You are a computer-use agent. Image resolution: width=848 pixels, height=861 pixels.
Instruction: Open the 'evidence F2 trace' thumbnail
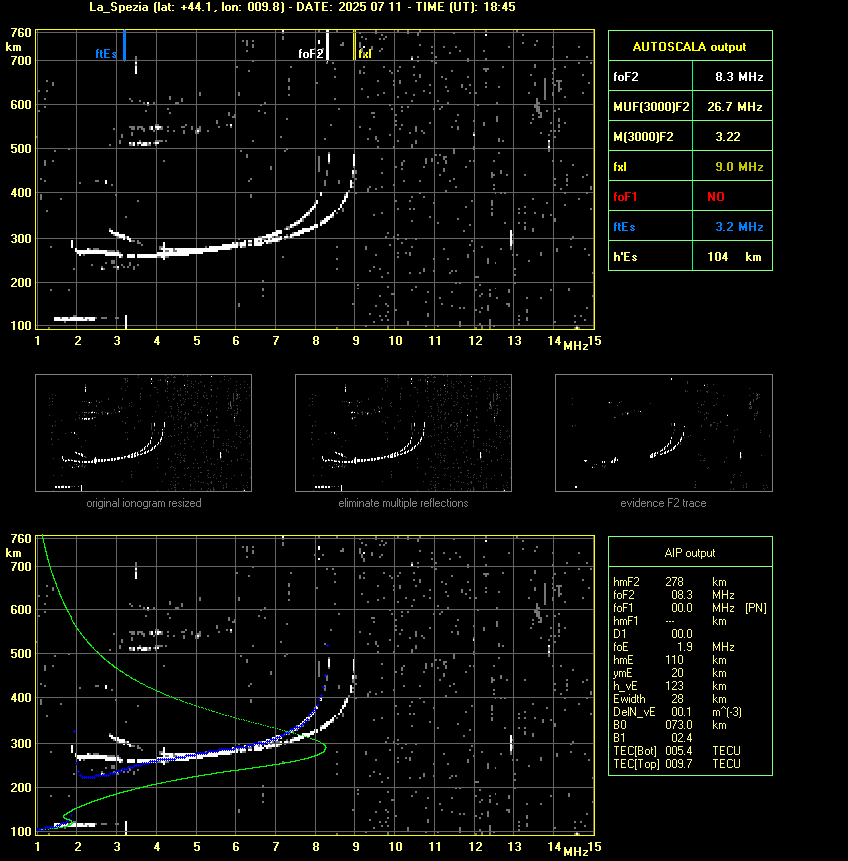pos(663,433)
